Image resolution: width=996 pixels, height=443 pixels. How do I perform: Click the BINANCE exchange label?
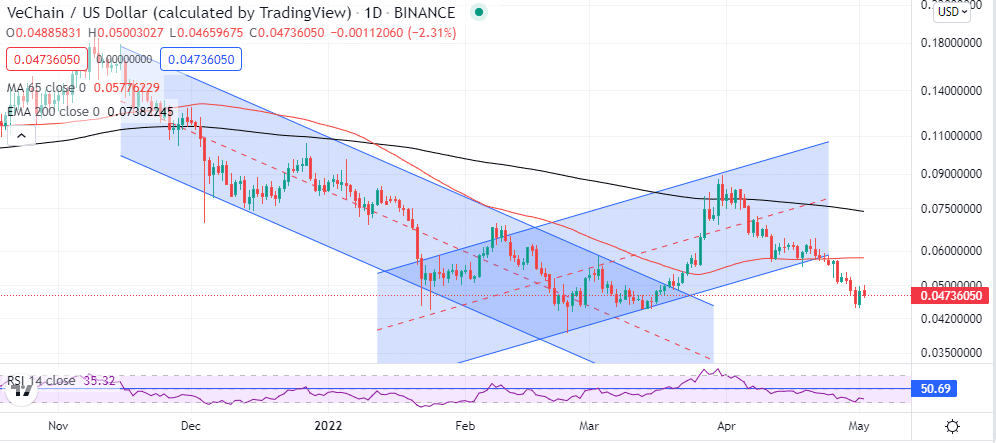pos(432,13)
